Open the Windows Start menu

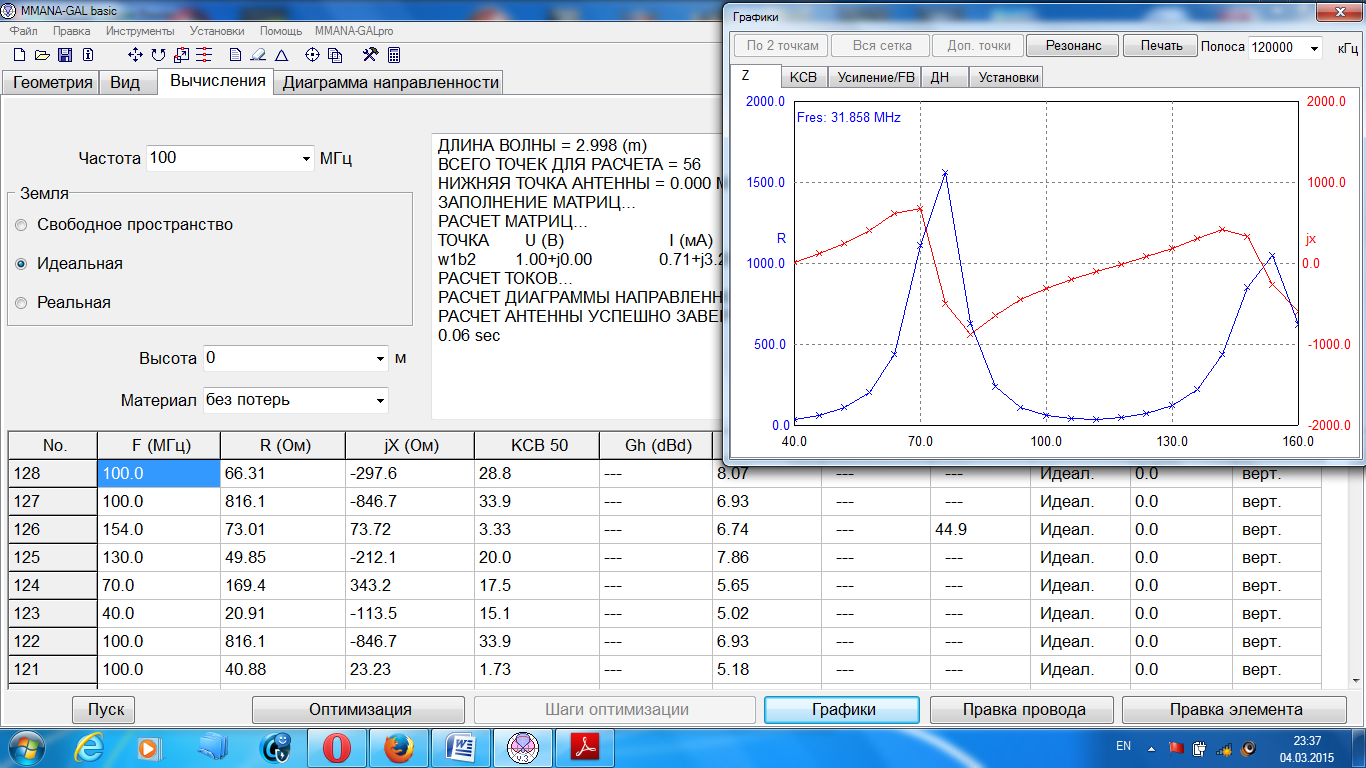tap(25, 747)
